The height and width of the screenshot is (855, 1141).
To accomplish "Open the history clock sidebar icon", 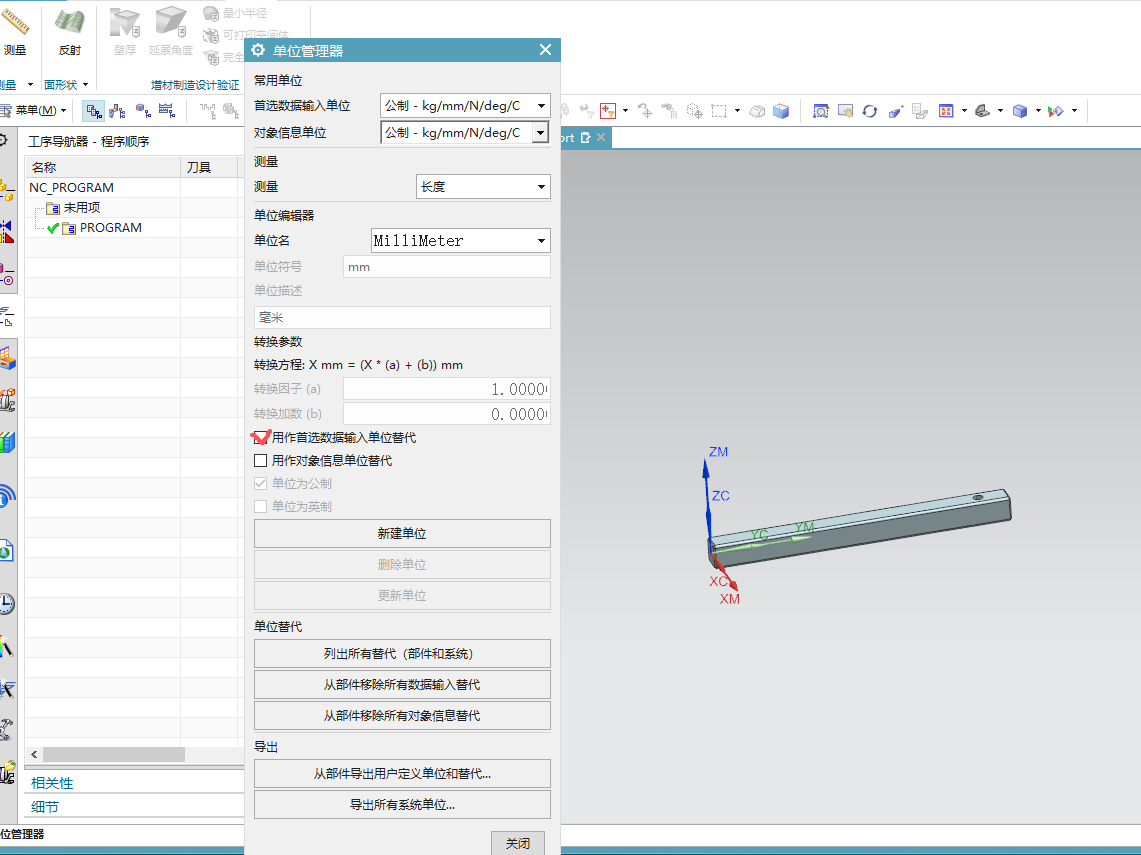I will pyautogui.click(x=7, y=604).
